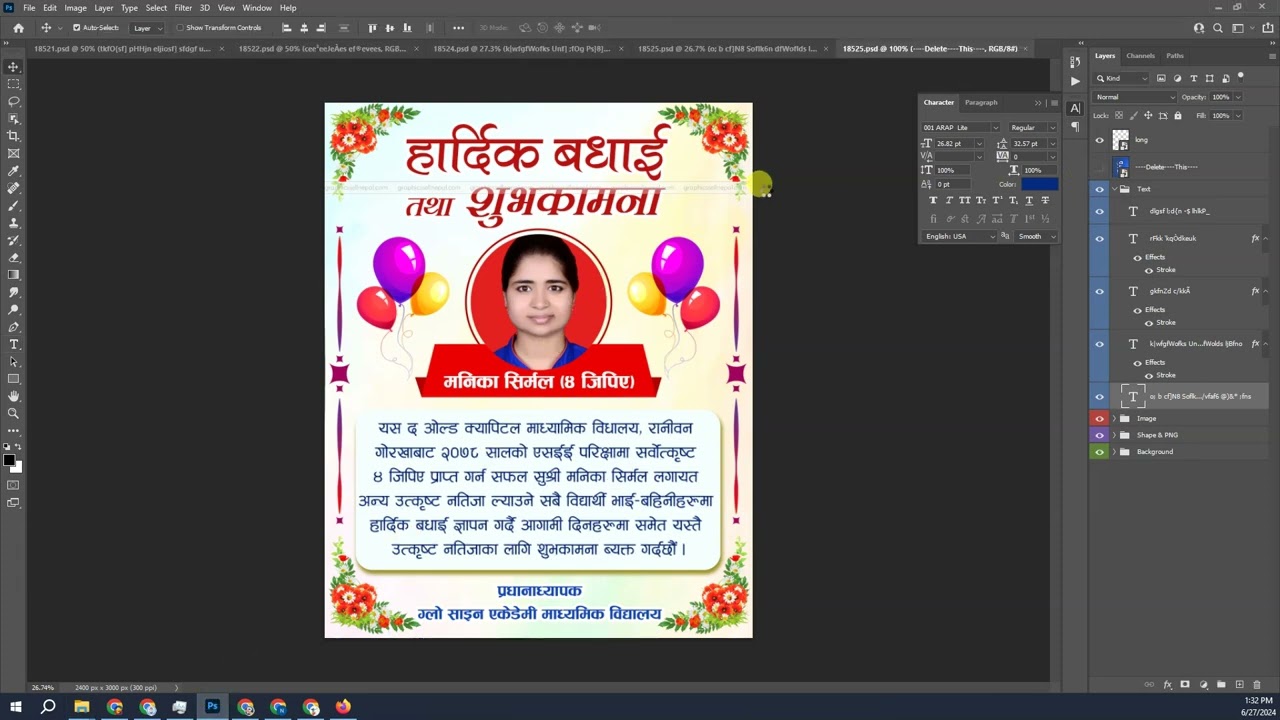Select the Lasso tool

tap(13, 101)
